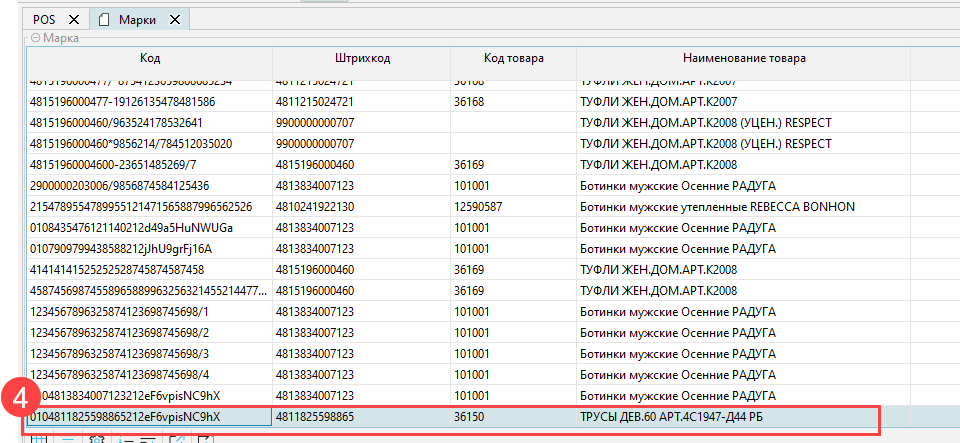The width and height of the screenshot is (960, 443).
Task: Click the table grid icon in the bottom toolbar
Action: (x=37, y=438)
